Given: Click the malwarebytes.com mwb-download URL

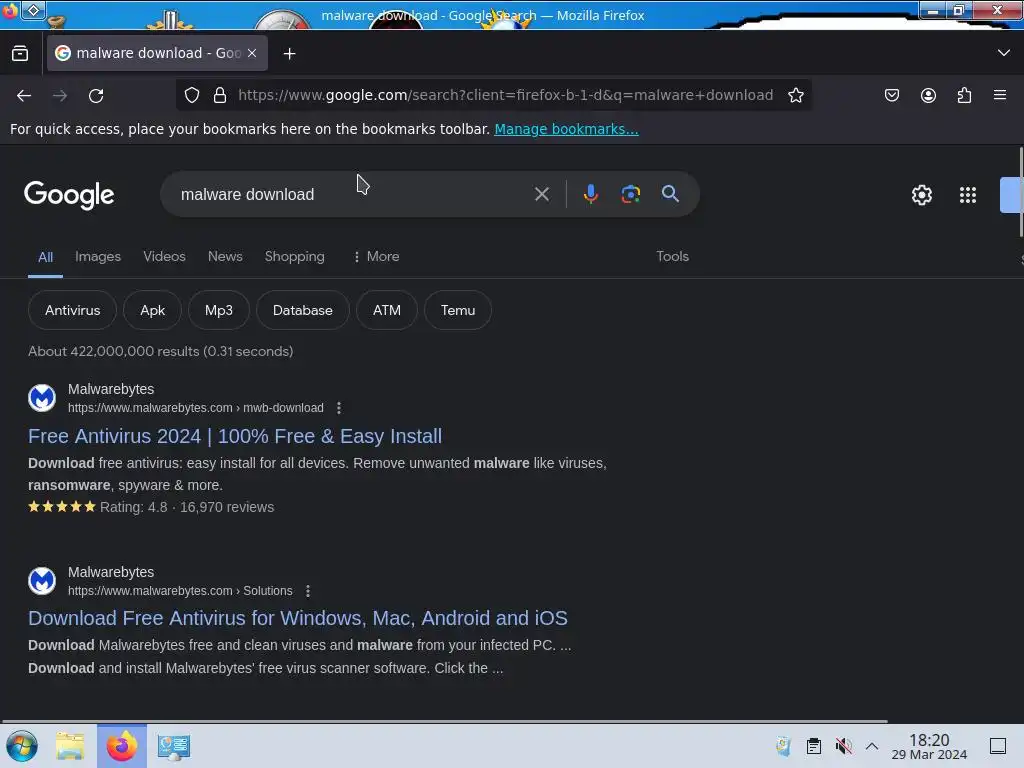Looking at the screenshot, I should [x=196, y=408].
